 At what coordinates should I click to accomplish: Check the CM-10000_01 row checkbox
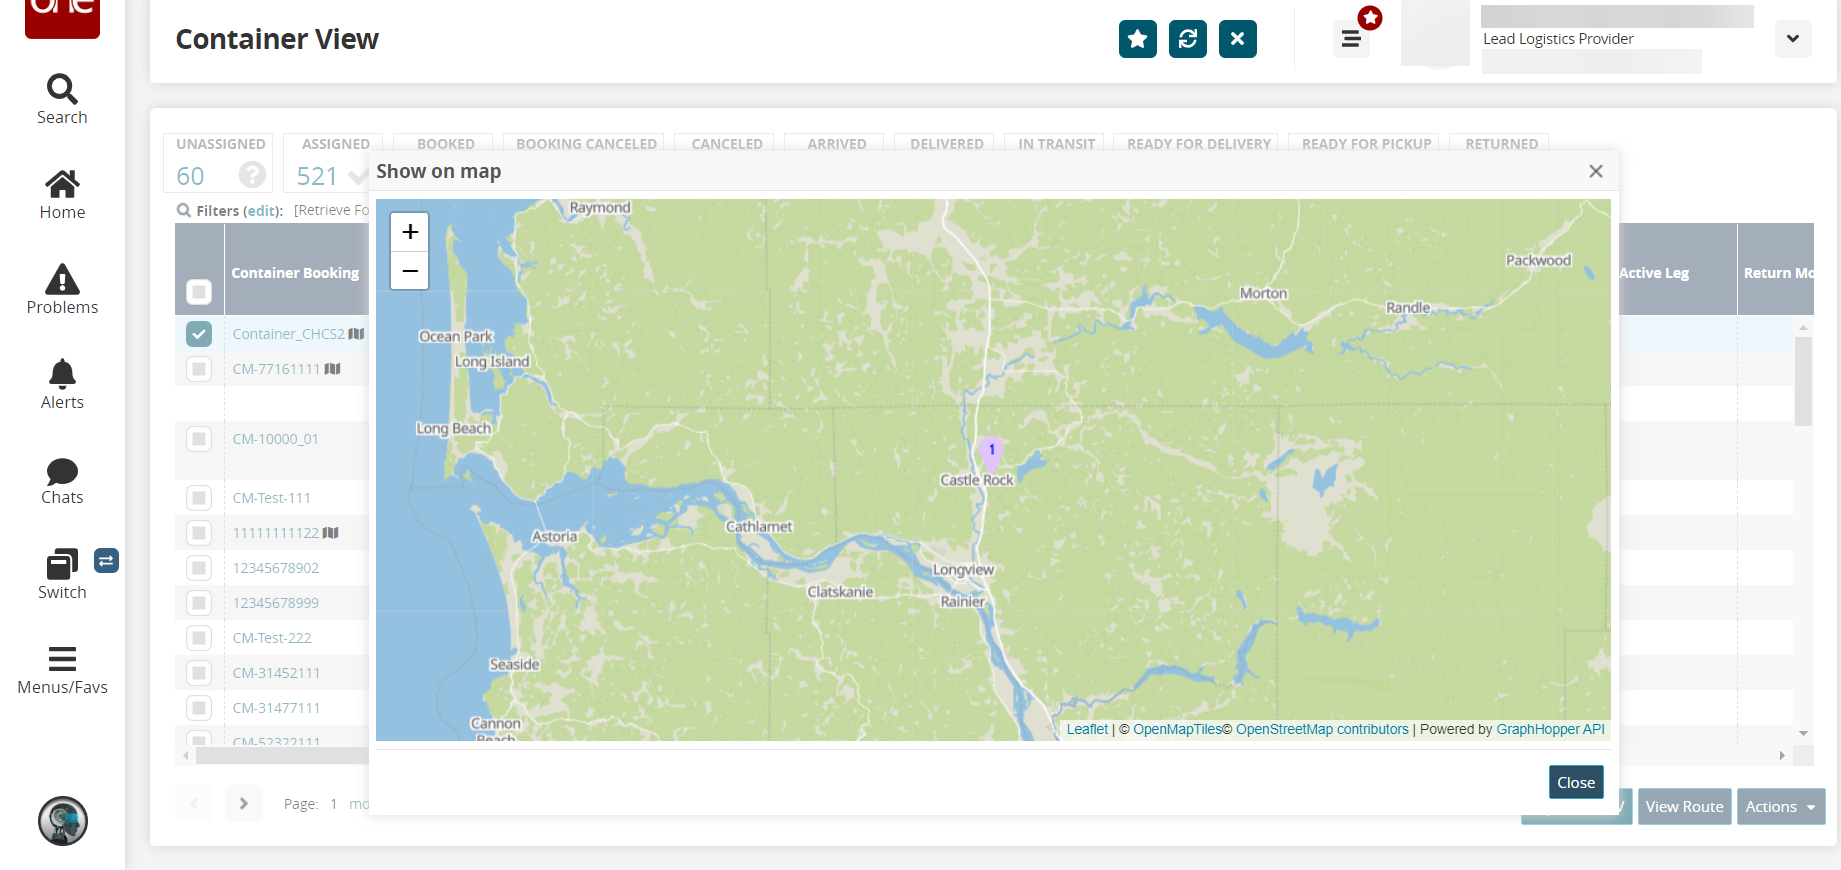pos(199,439)
